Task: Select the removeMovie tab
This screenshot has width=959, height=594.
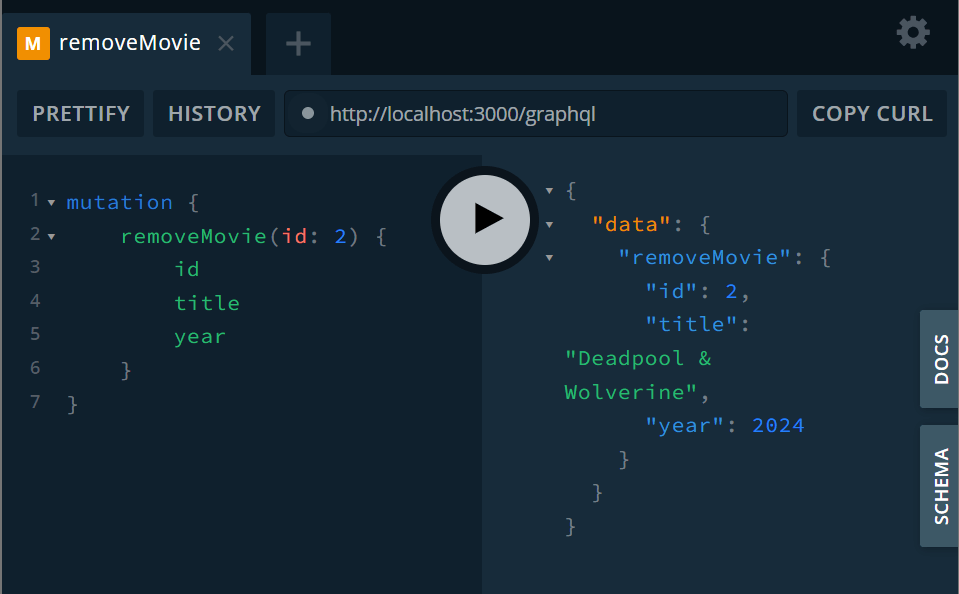Action: coord(127,43)
